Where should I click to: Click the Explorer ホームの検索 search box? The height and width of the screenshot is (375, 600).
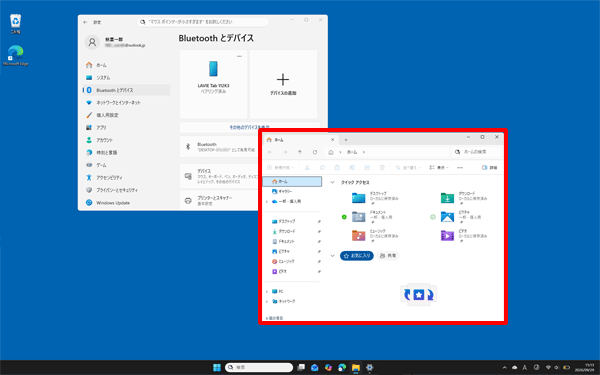pos(476,152)
